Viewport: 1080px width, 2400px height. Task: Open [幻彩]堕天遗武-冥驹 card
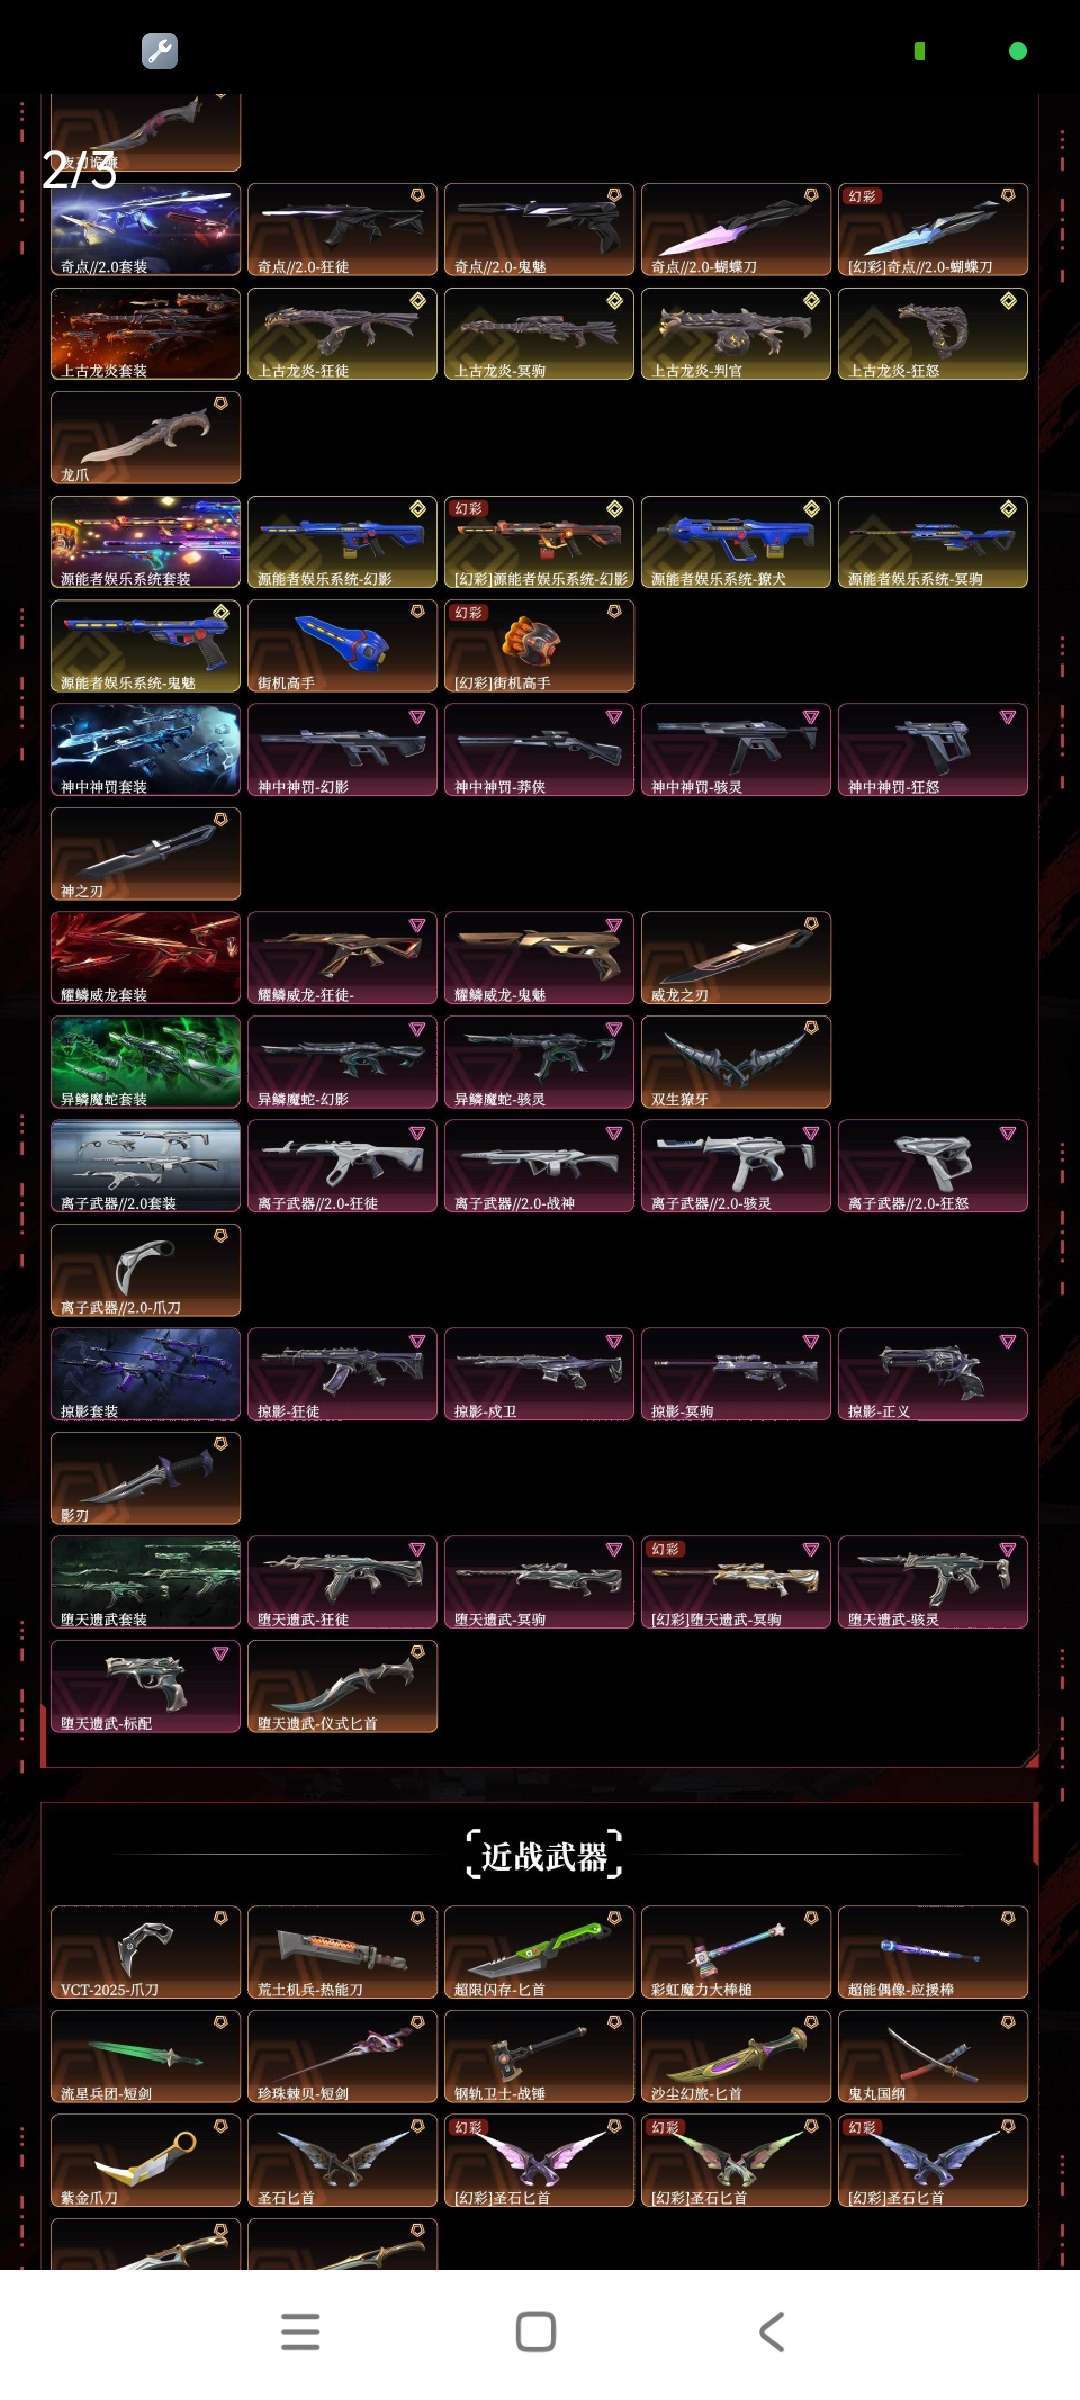(x=736, y=1582)
